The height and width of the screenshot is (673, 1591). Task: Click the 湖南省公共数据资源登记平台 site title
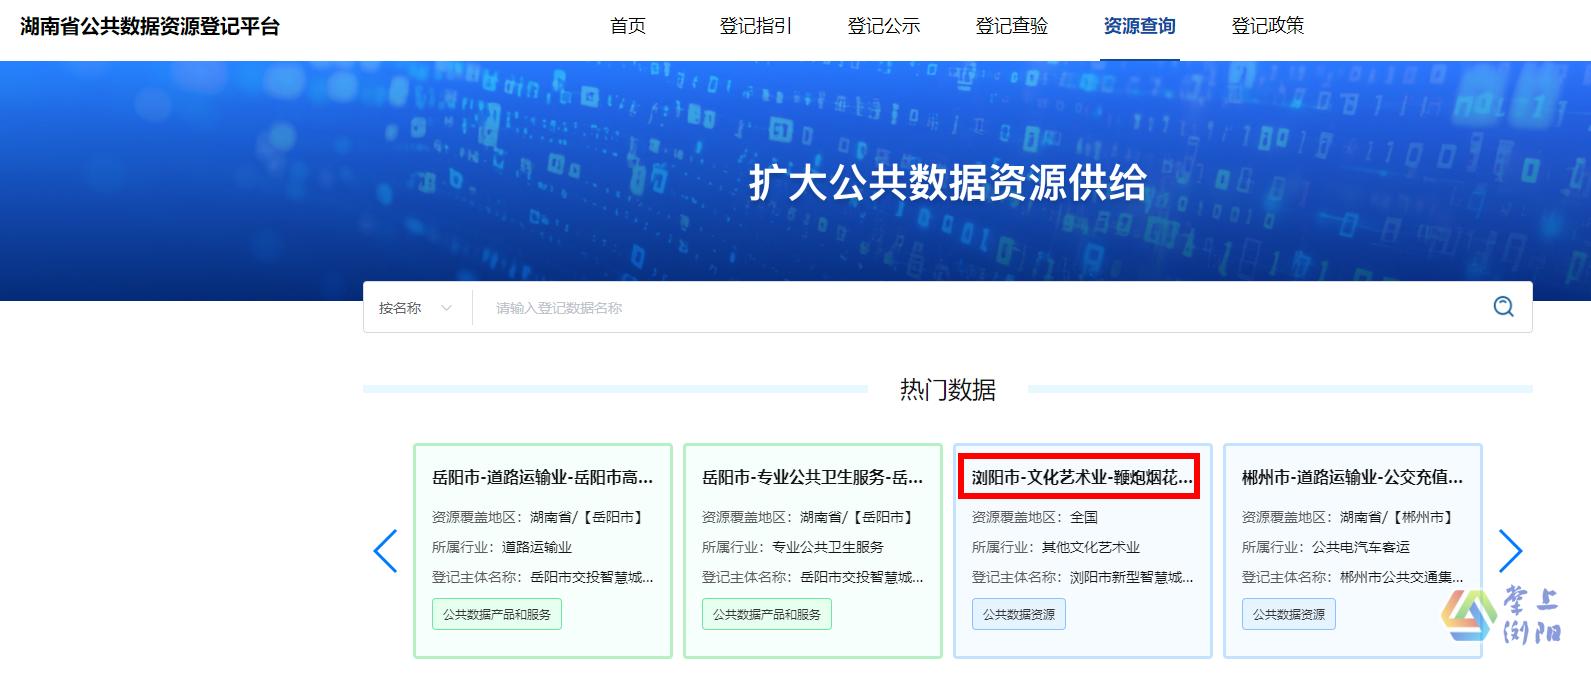[150, 26]
